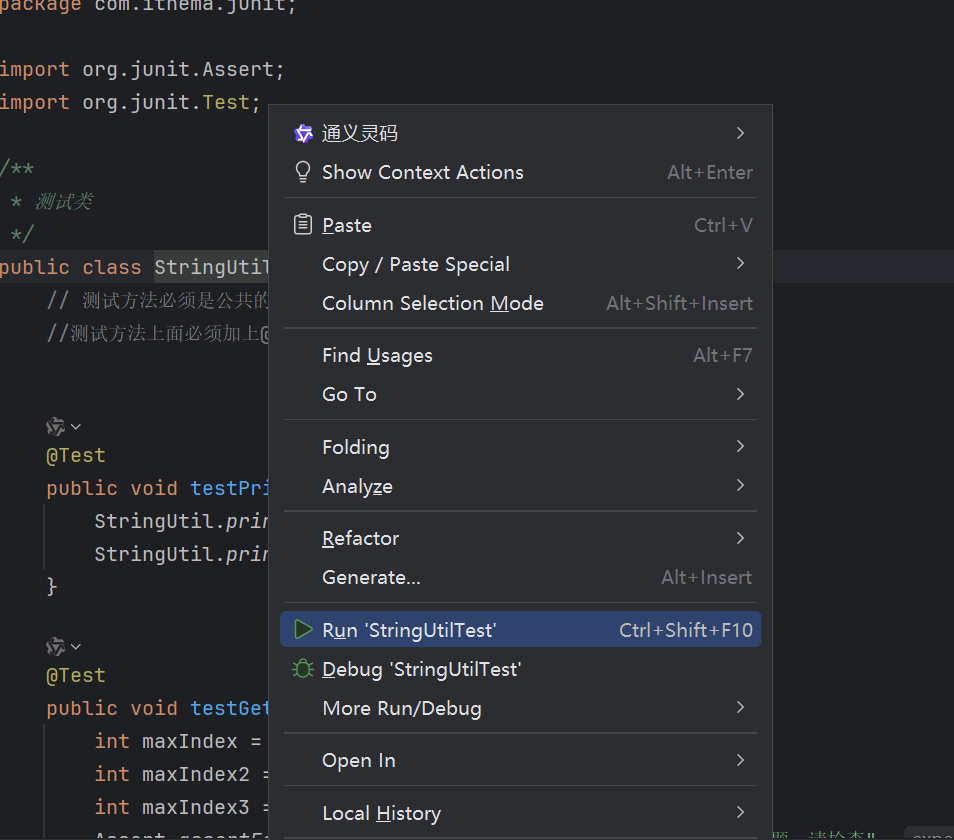954x840 pixels.
Task: Click the Tongyi inlay icon above testPri method
Action: (56, 427)
